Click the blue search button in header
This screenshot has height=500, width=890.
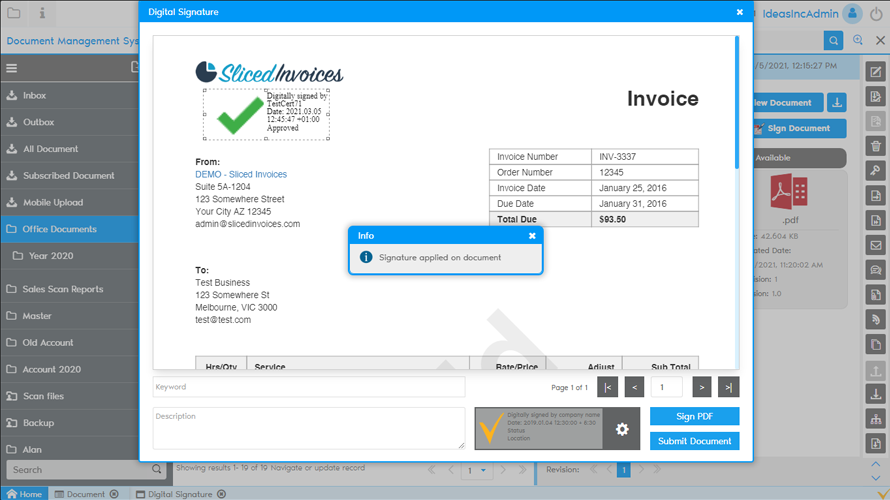(833, 40)
